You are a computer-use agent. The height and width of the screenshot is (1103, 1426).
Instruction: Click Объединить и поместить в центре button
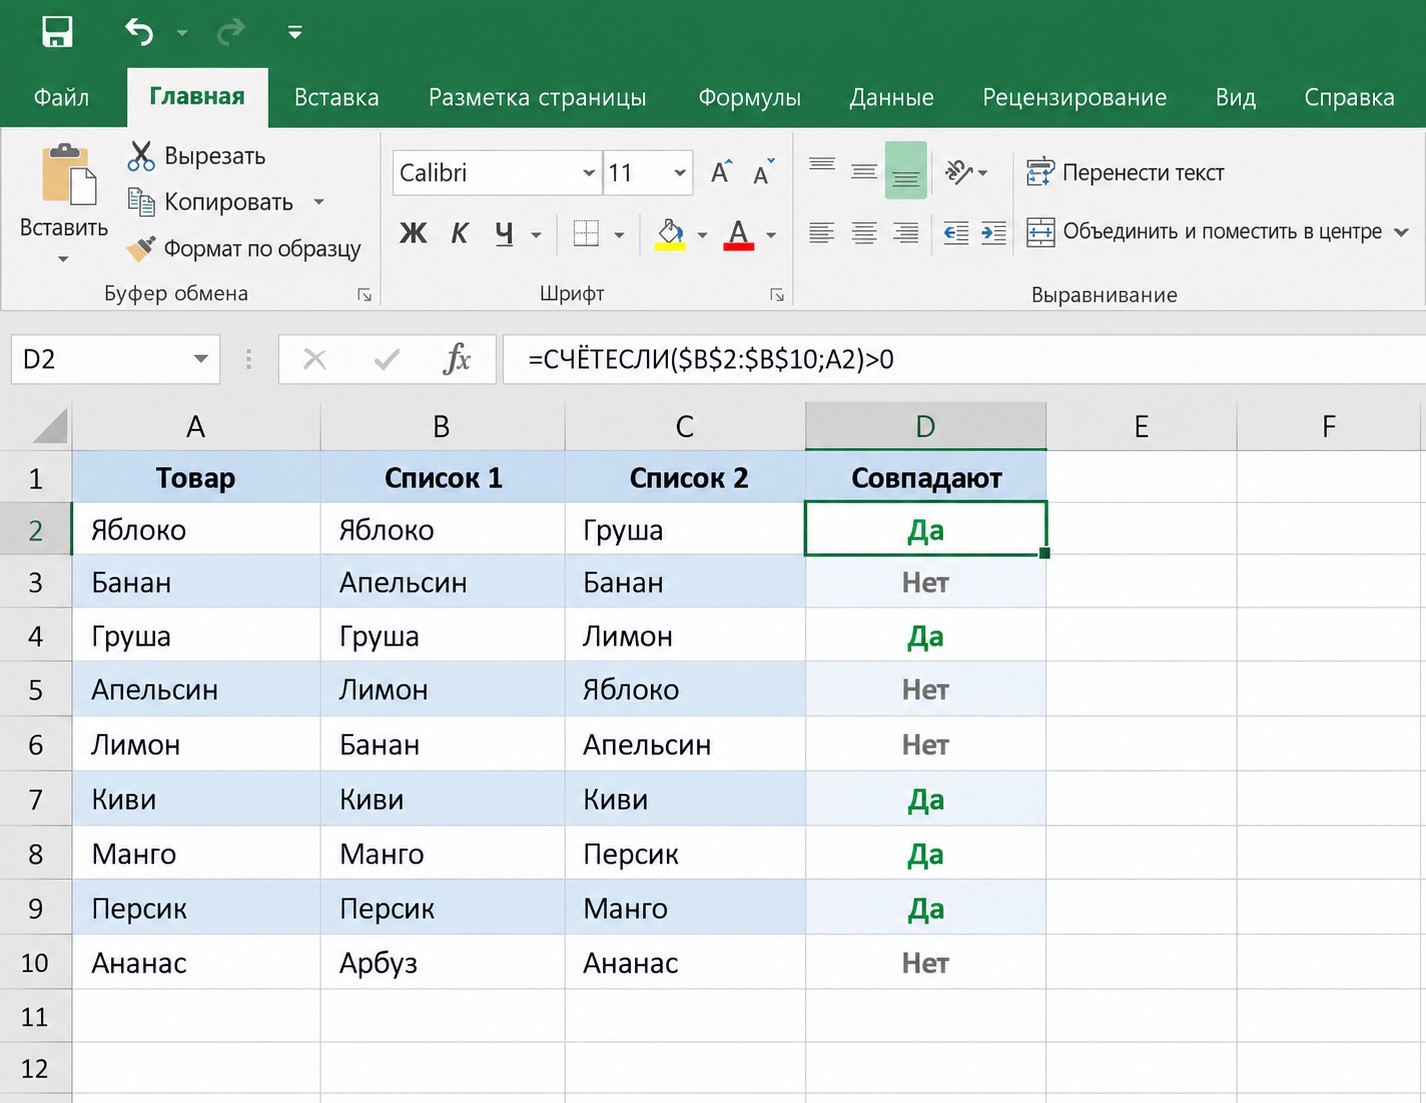point(1205,232)
